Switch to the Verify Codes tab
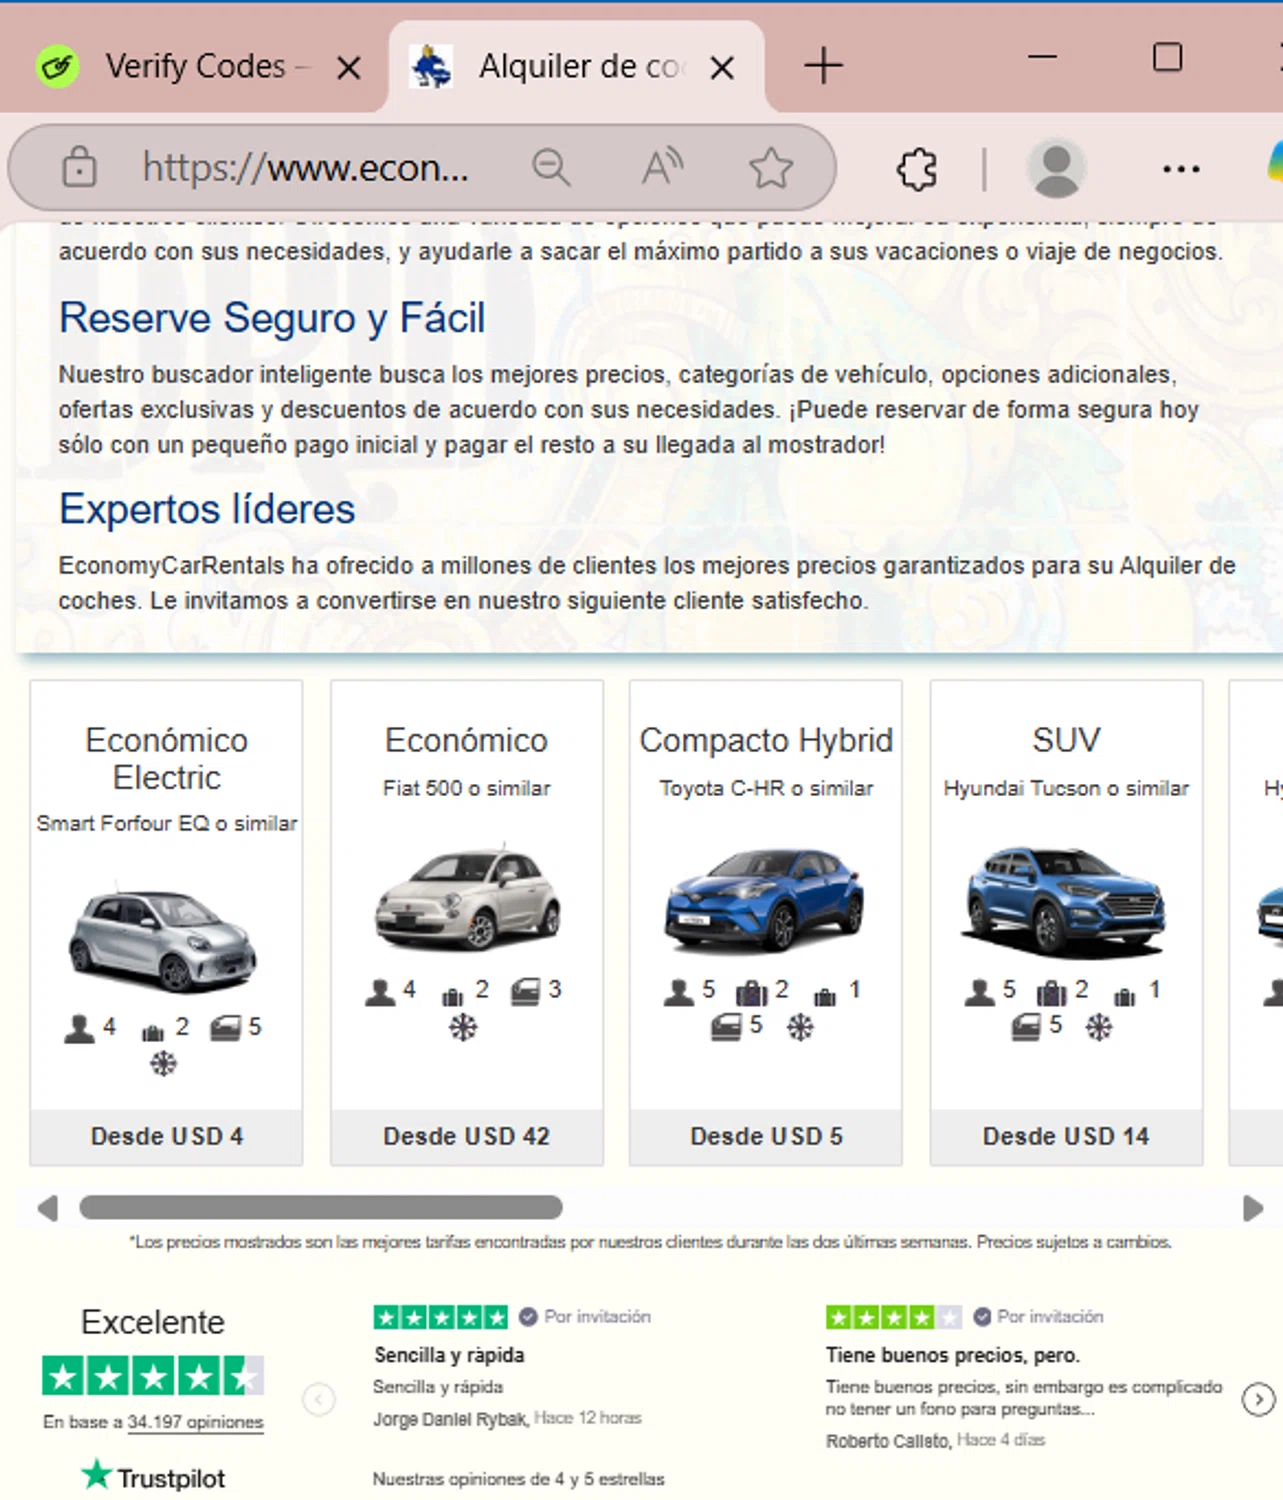This screenshot has height=1500, width=1283. tap(195, 67)
